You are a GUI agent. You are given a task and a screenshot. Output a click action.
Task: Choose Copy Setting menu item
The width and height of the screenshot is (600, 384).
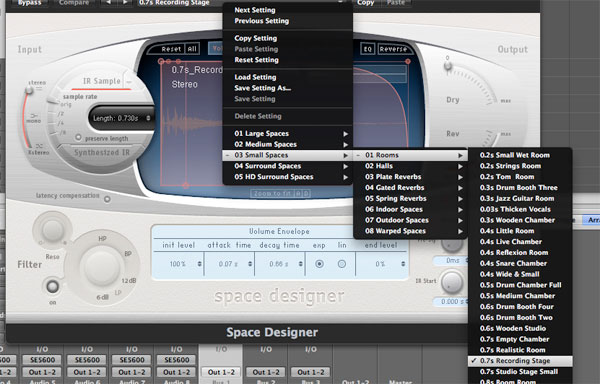click(287, 38)
